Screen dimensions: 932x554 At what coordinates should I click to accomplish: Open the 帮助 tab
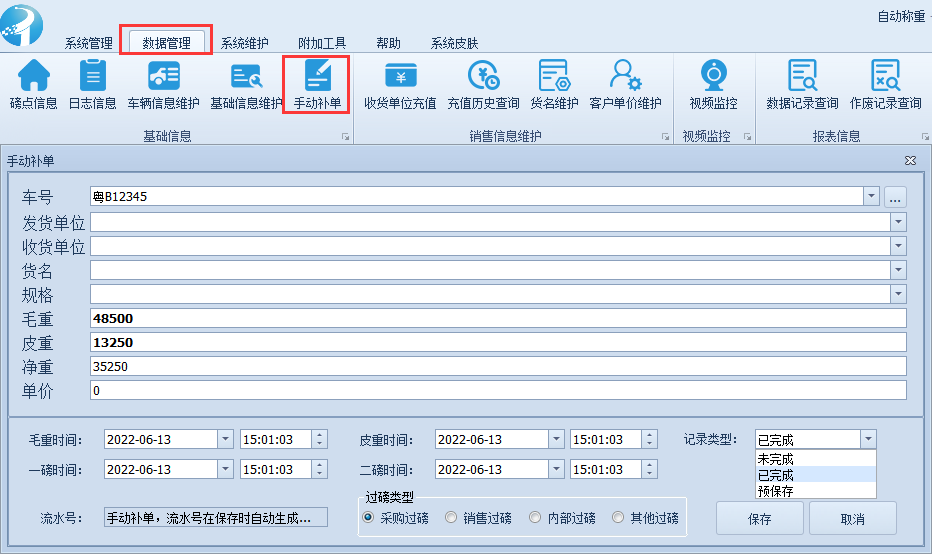388,43
